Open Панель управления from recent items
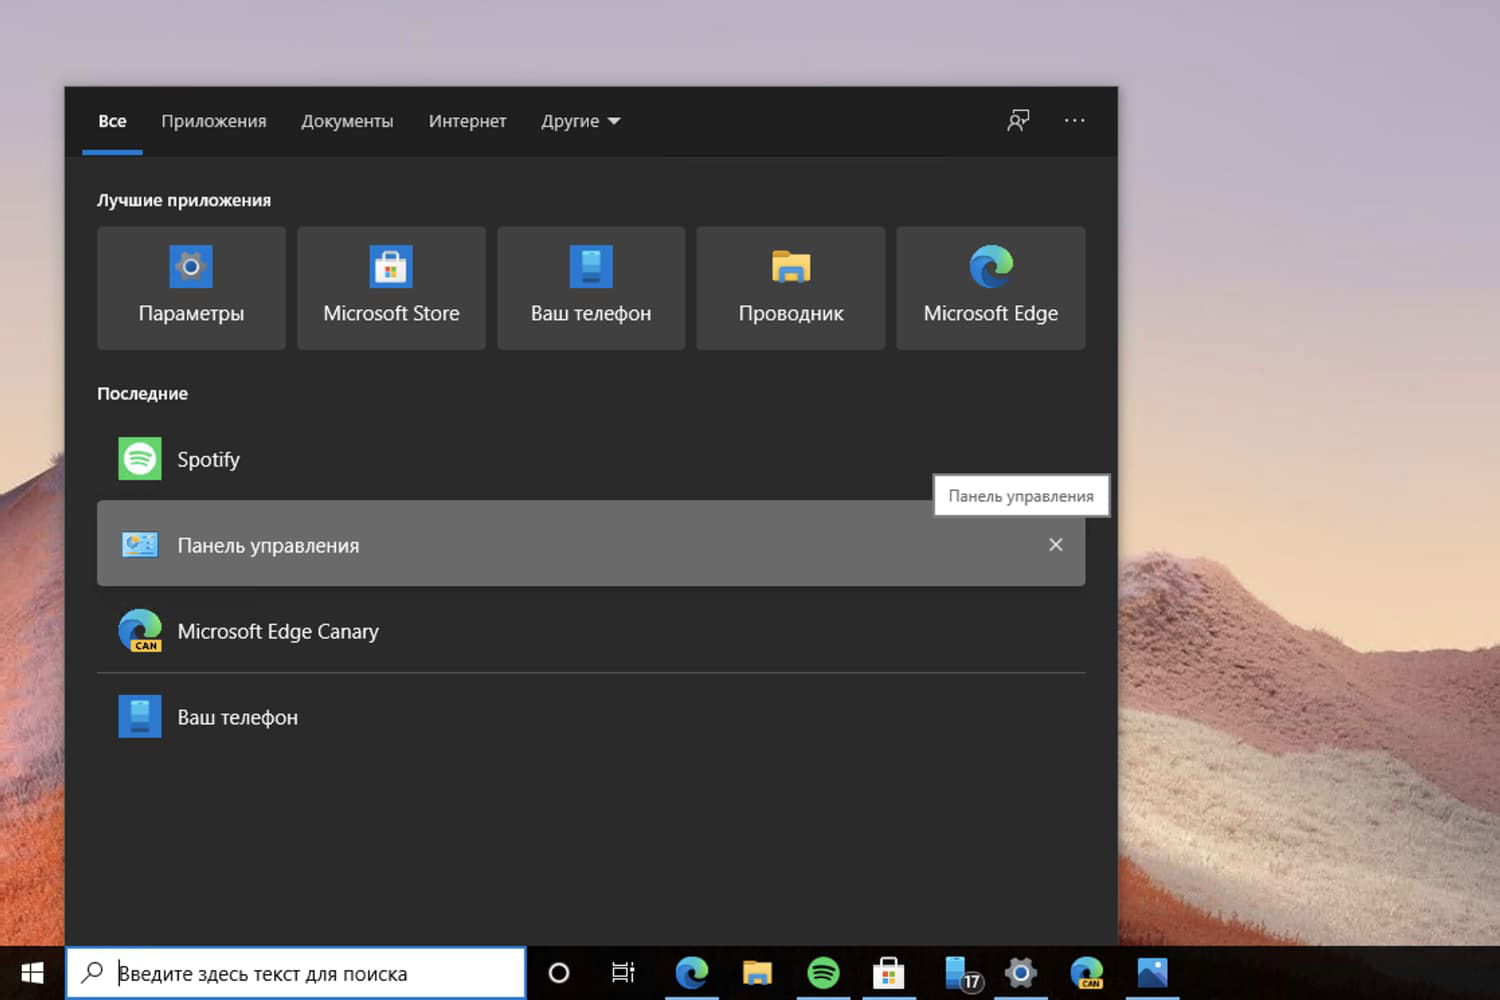This screenshot has width=1500, height=1000. pos(268,545)
